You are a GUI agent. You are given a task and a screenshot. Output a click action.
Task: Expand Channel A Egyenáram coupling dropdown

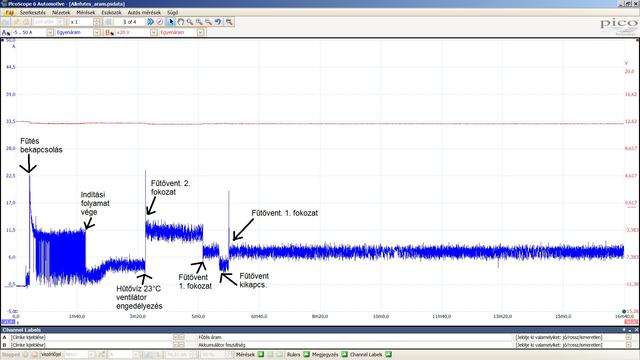point(97,32)
